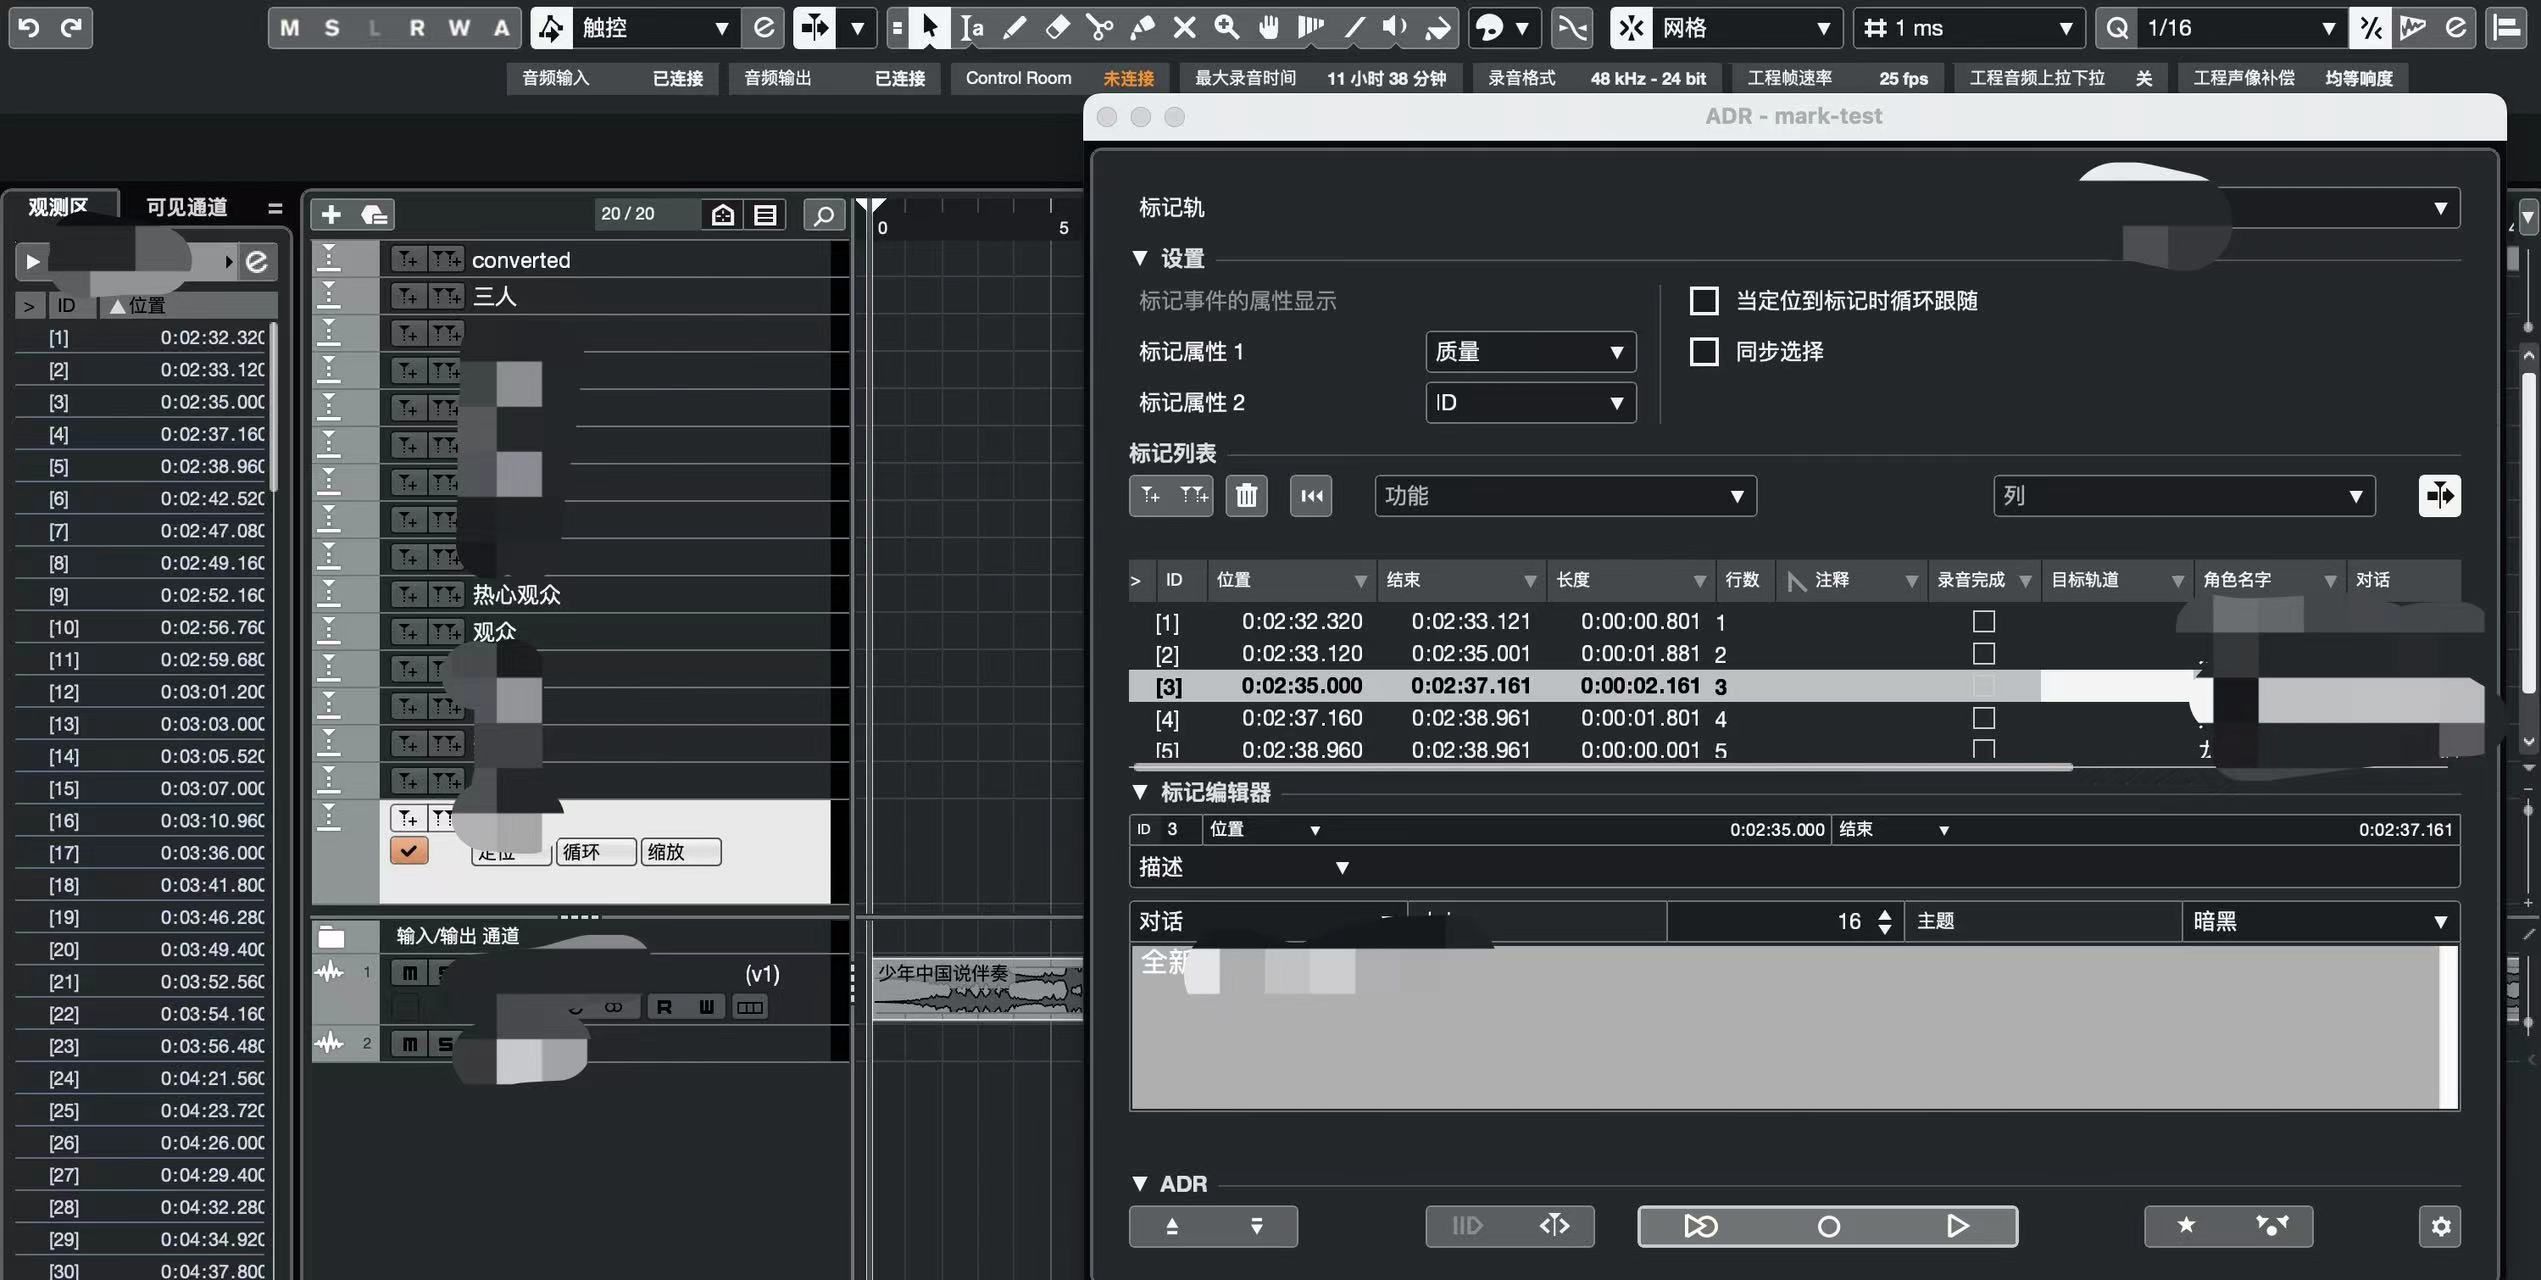Click the Mute X tool

tap(1184, 28)
